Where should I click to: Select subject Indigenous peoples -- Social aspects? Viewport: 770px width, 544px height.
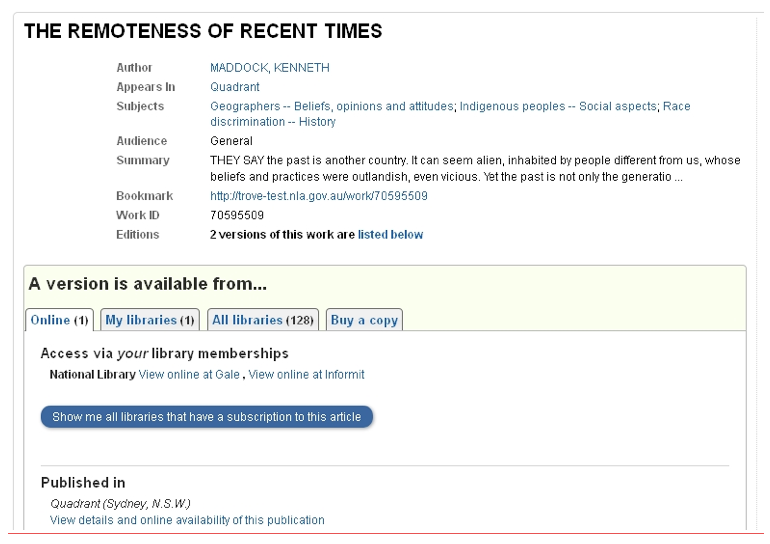pyautogui.click(x=558, y=106)
